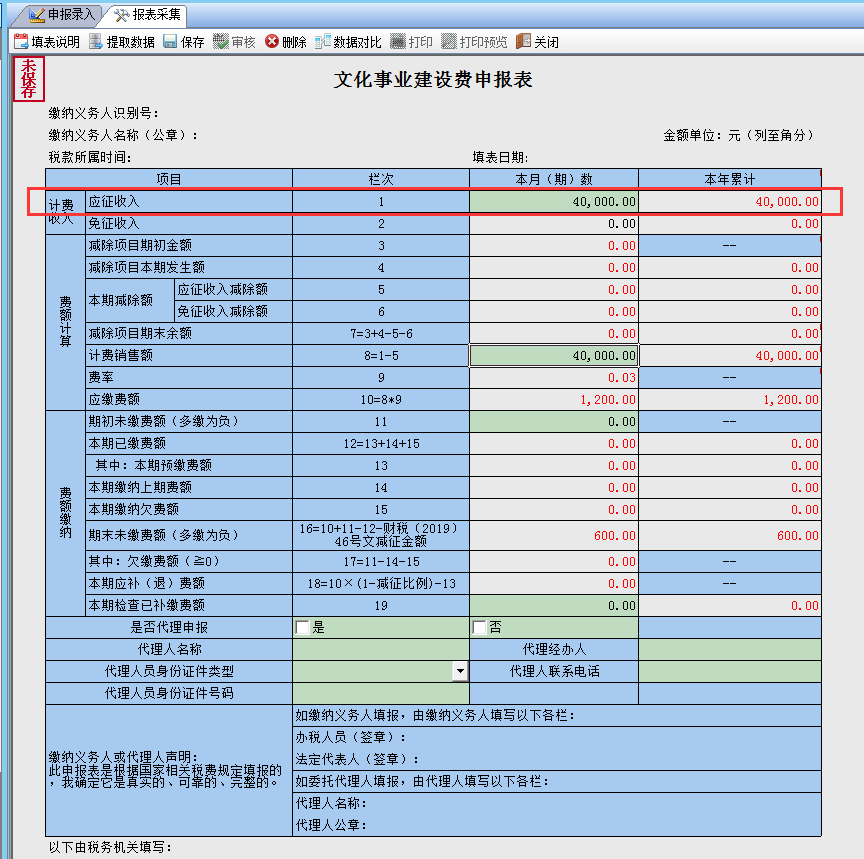The image size is (864, 859).
Task: Click the 打印 printer icon
Action: tap(397, 41)
